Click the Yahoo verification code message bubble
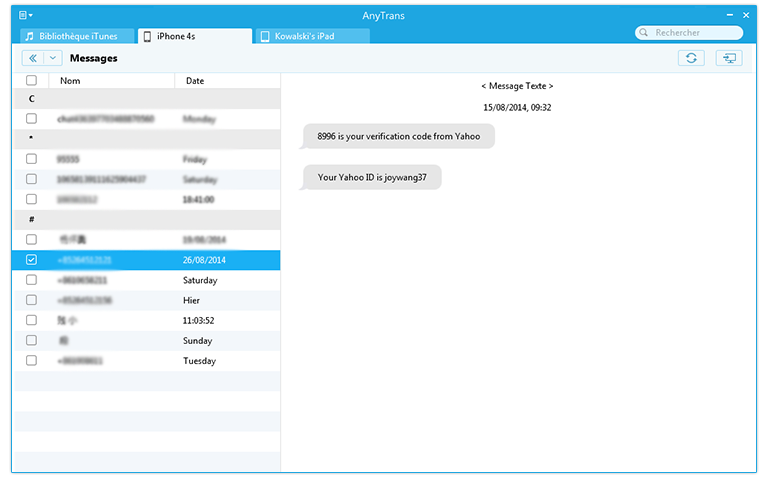Viewport: 760px width, 481px height. tap(398, 136)
